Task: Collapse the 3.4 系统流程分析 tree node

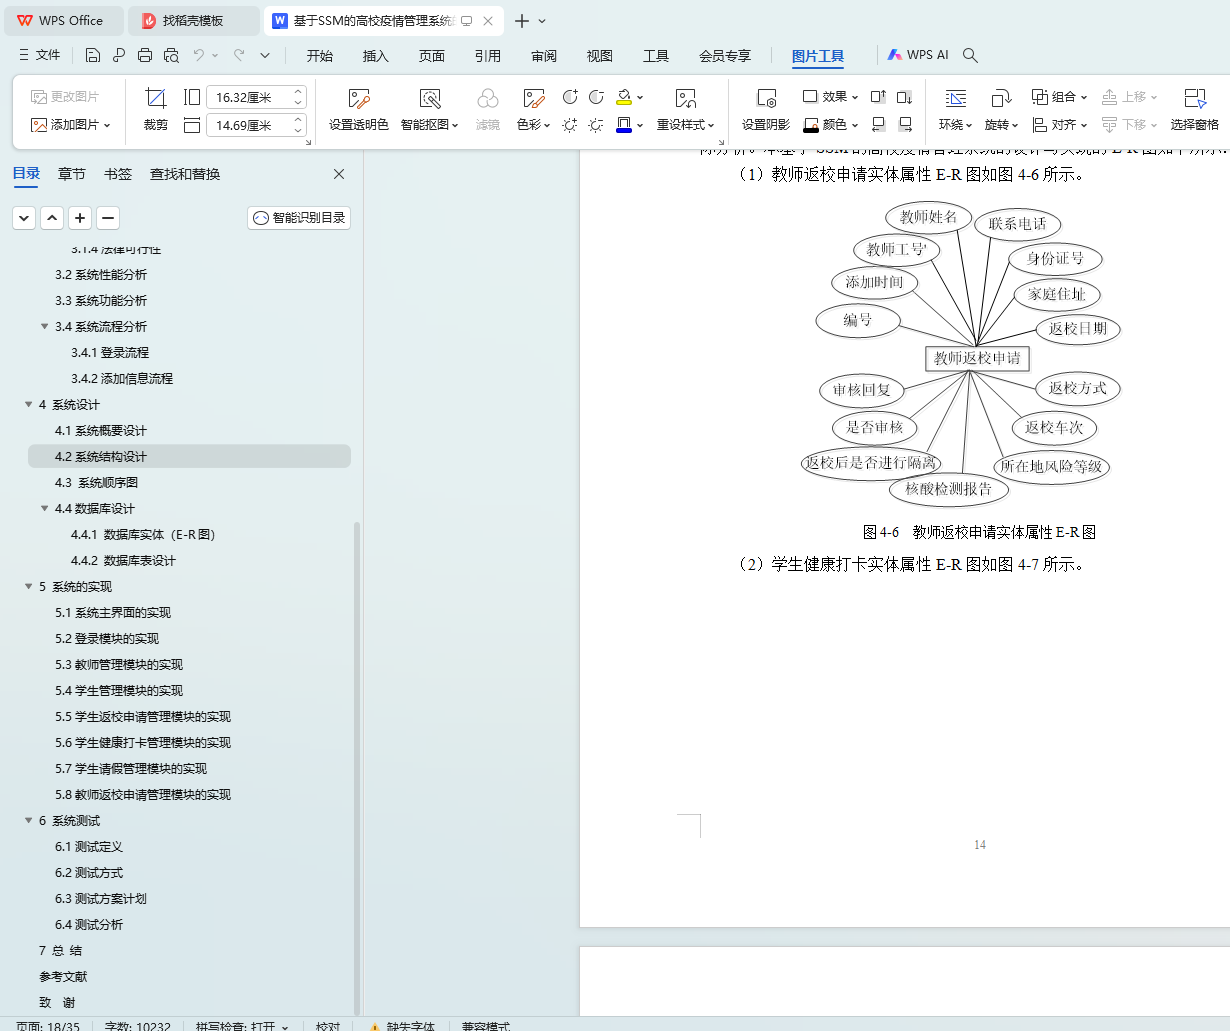Action: 44,327
